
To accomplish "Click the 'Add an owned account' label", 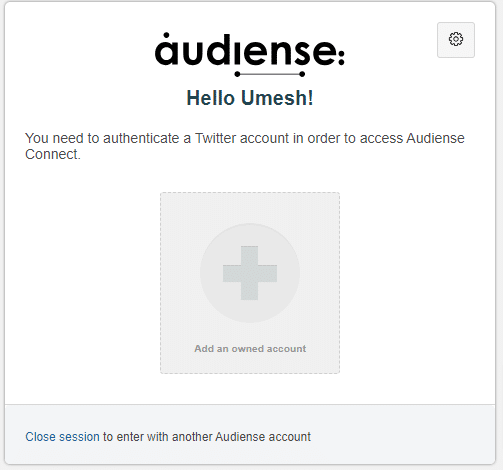I will [250, 349].
